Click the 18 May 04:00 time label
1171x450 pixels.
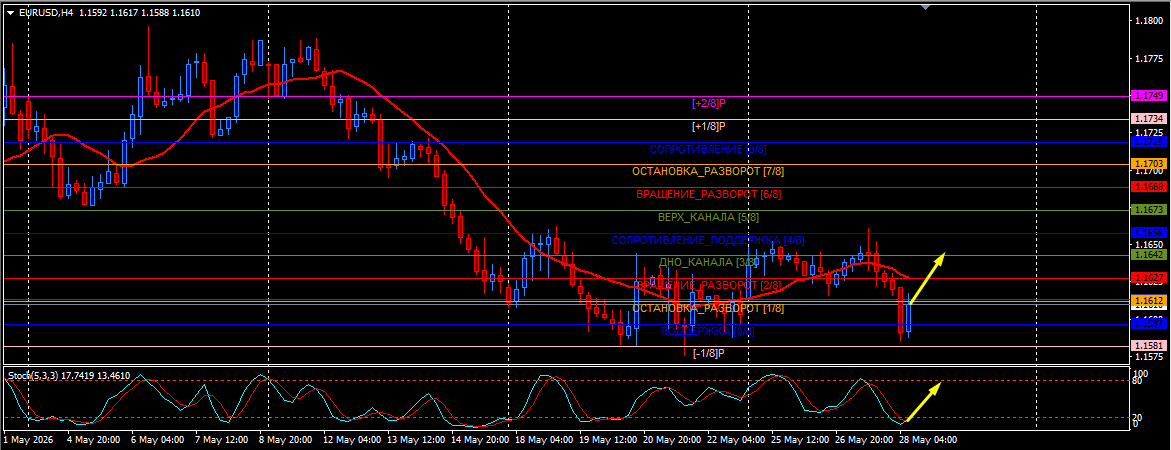coord(543,440)
